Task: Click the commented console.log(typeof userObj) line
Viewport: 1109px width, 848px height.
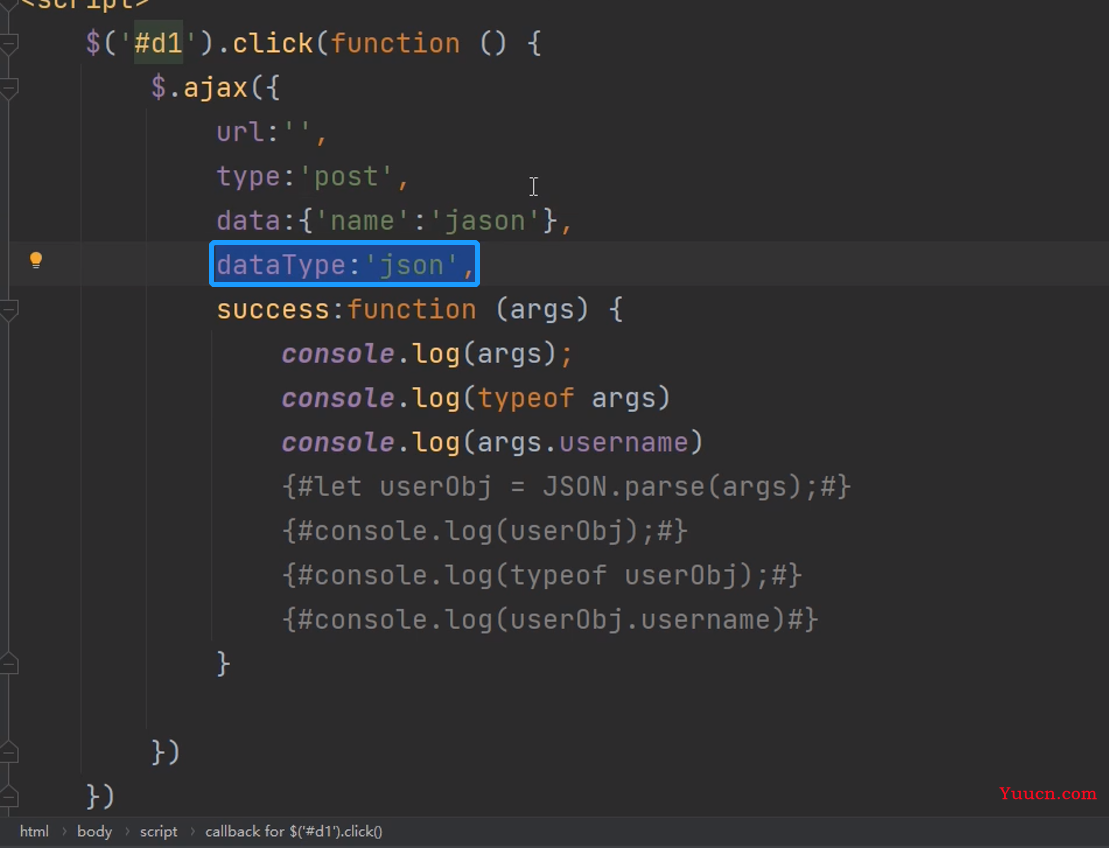Action: point(542,575)
